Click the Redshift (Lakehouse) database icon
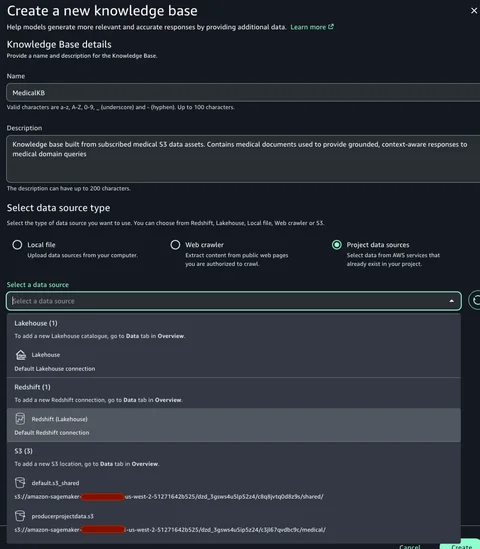 coord(20,419)
